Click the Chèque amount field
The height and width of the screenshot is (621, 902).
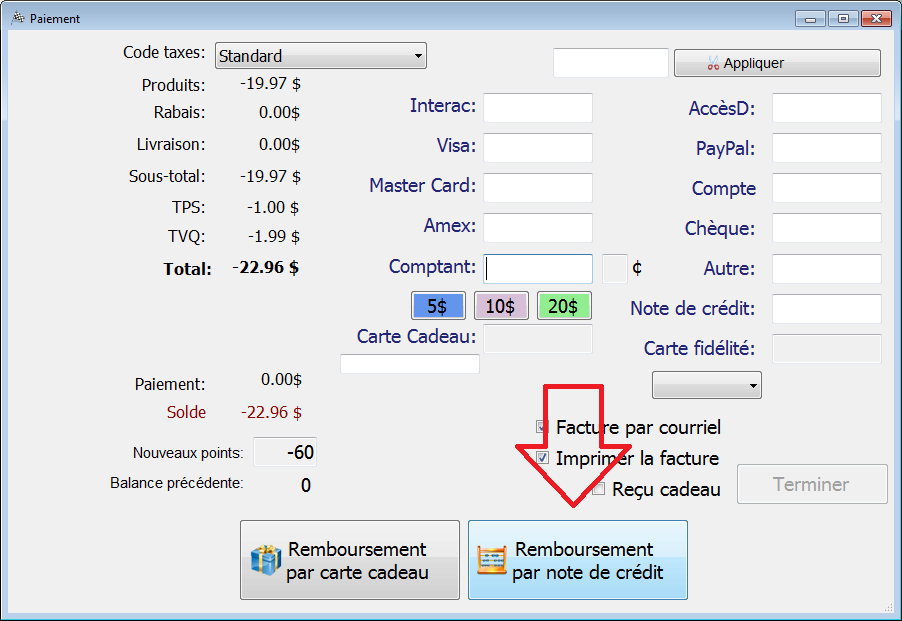click(x=826, y=228)
